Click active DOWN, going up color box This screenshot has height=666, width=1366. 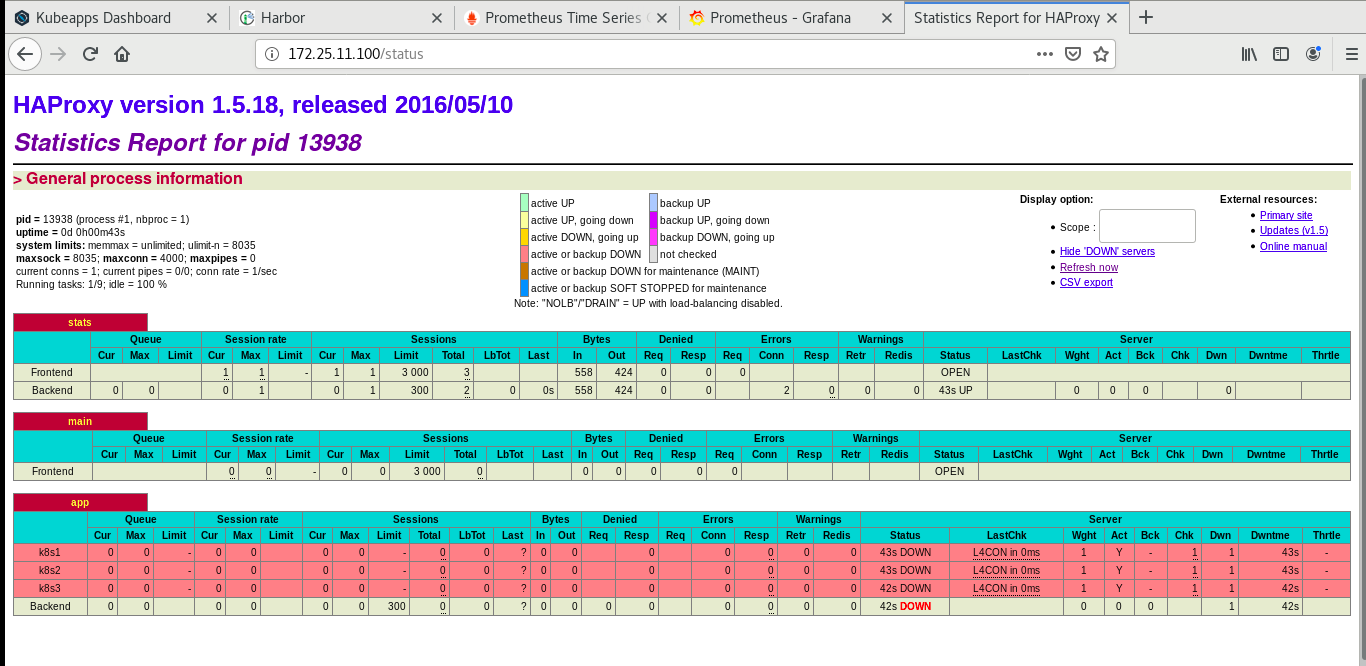tap(524, 237)
